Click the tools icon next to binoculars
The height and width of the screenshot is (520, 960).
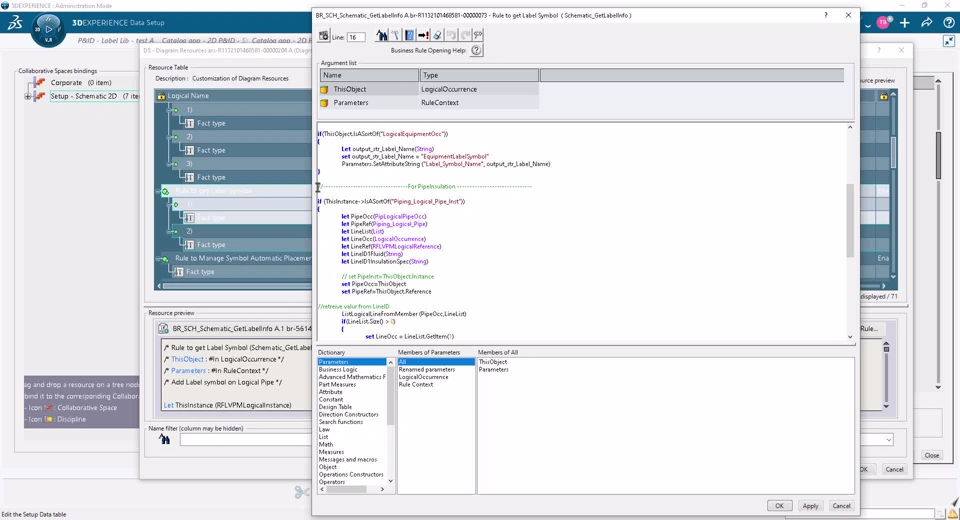point(396,36)
